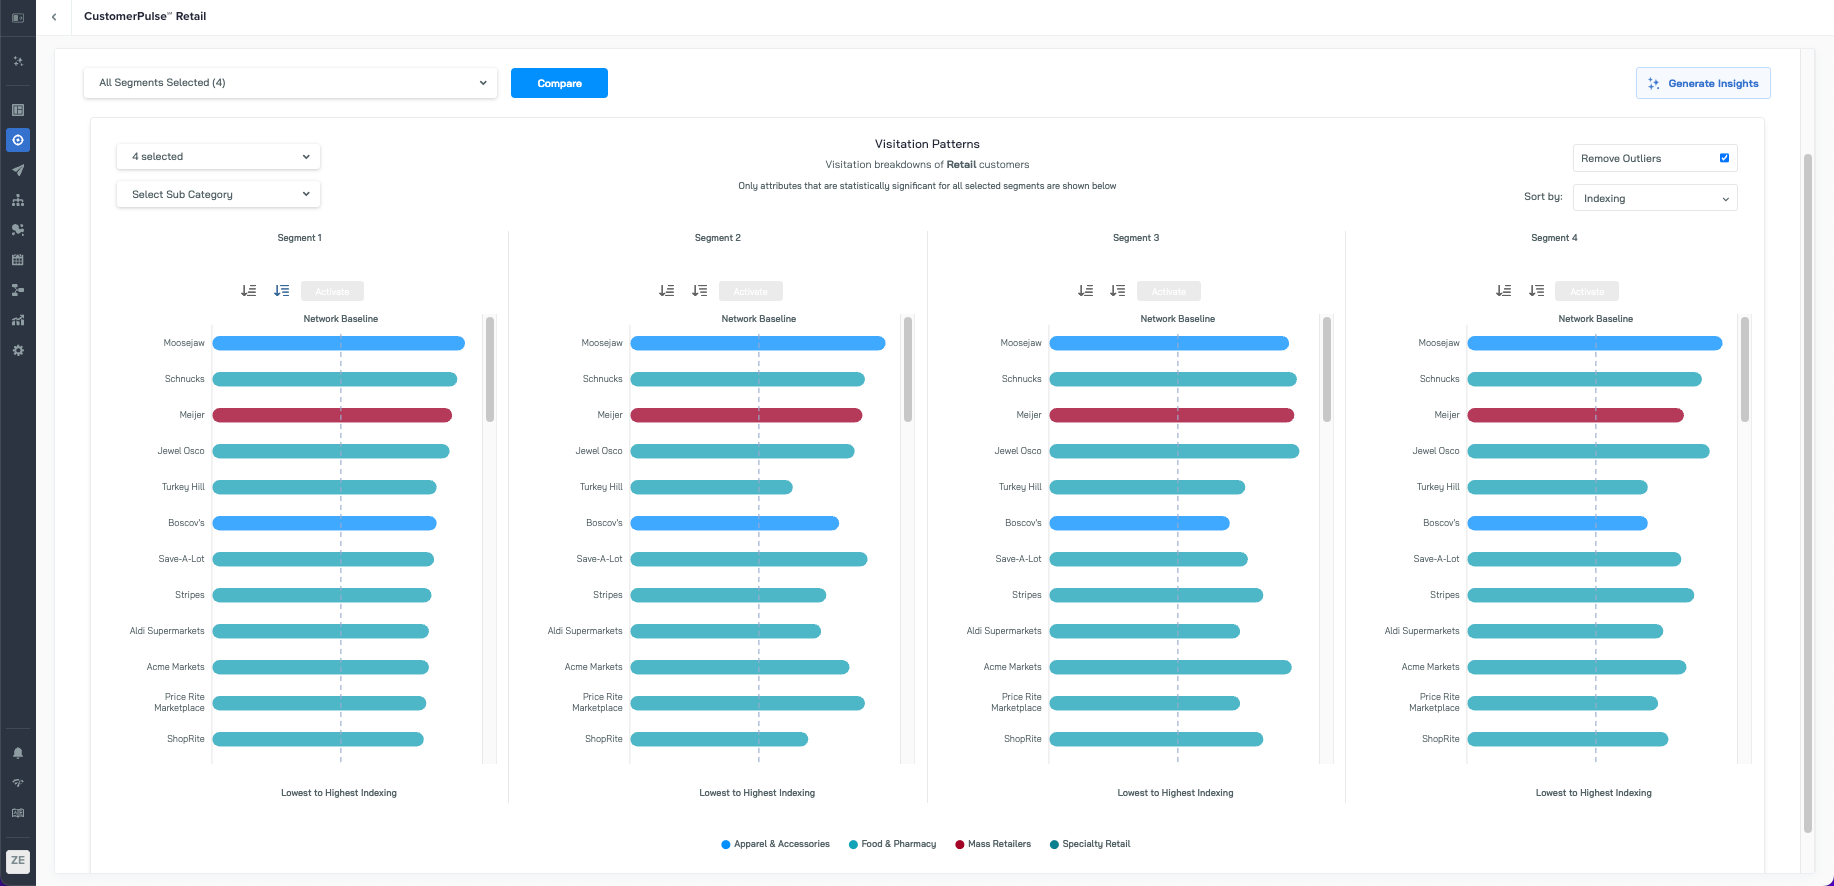Click Segment 2 descending sort icon
The height and width of the screenshot is (886, 1834).
click(x=700, y=291)
